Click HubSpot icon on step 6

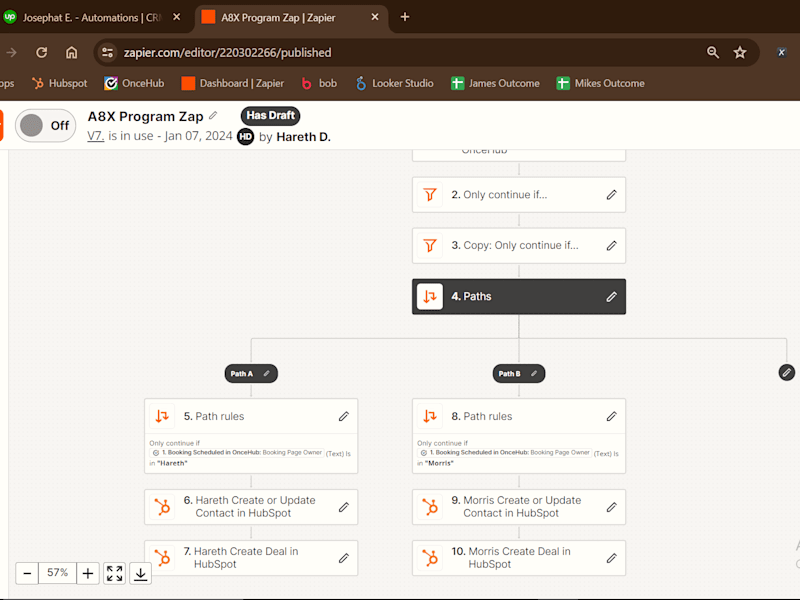[162, 507]
